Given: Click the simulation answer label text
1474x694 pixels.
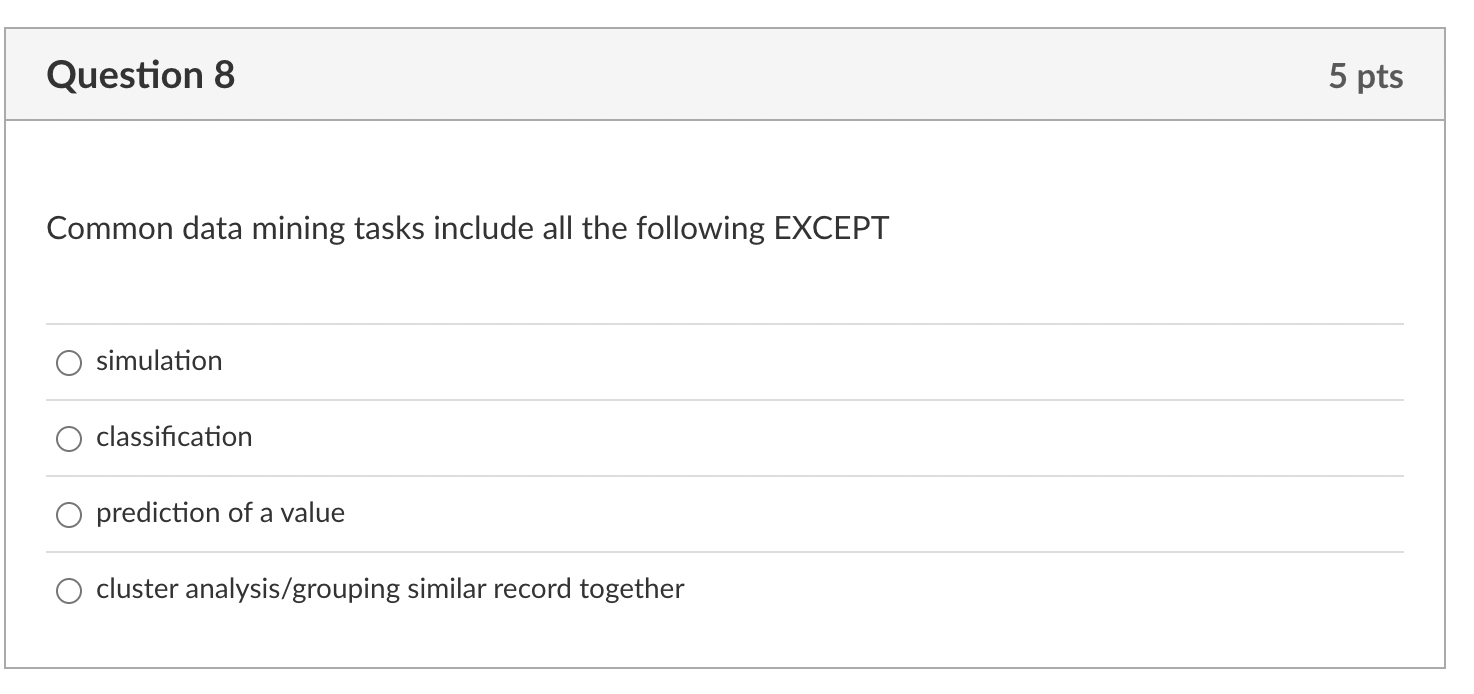Looking at the screenshot, I should [158, 362].
